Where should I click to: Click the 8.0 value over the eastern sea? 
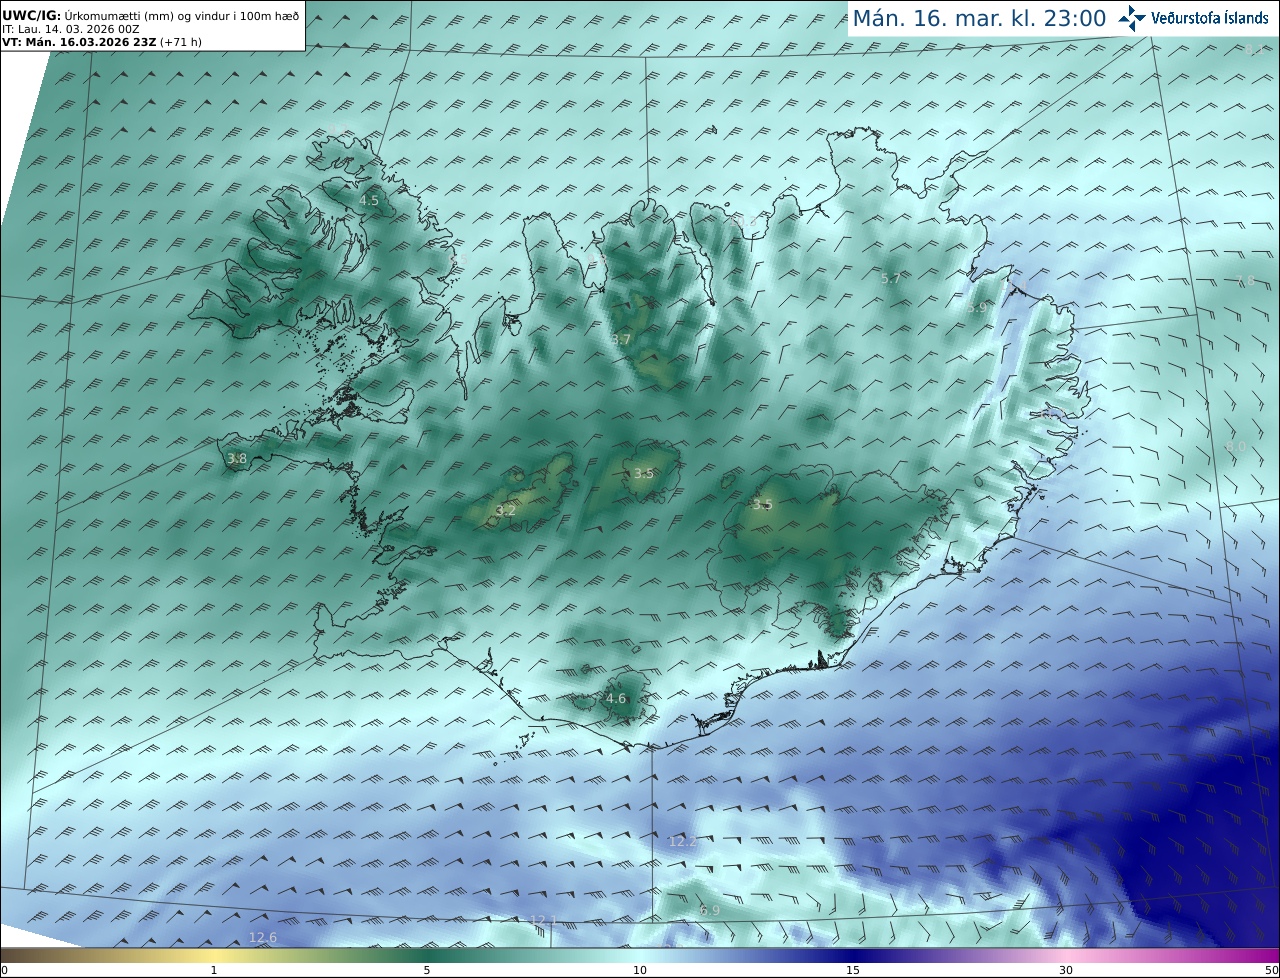tap(1237, 446)
